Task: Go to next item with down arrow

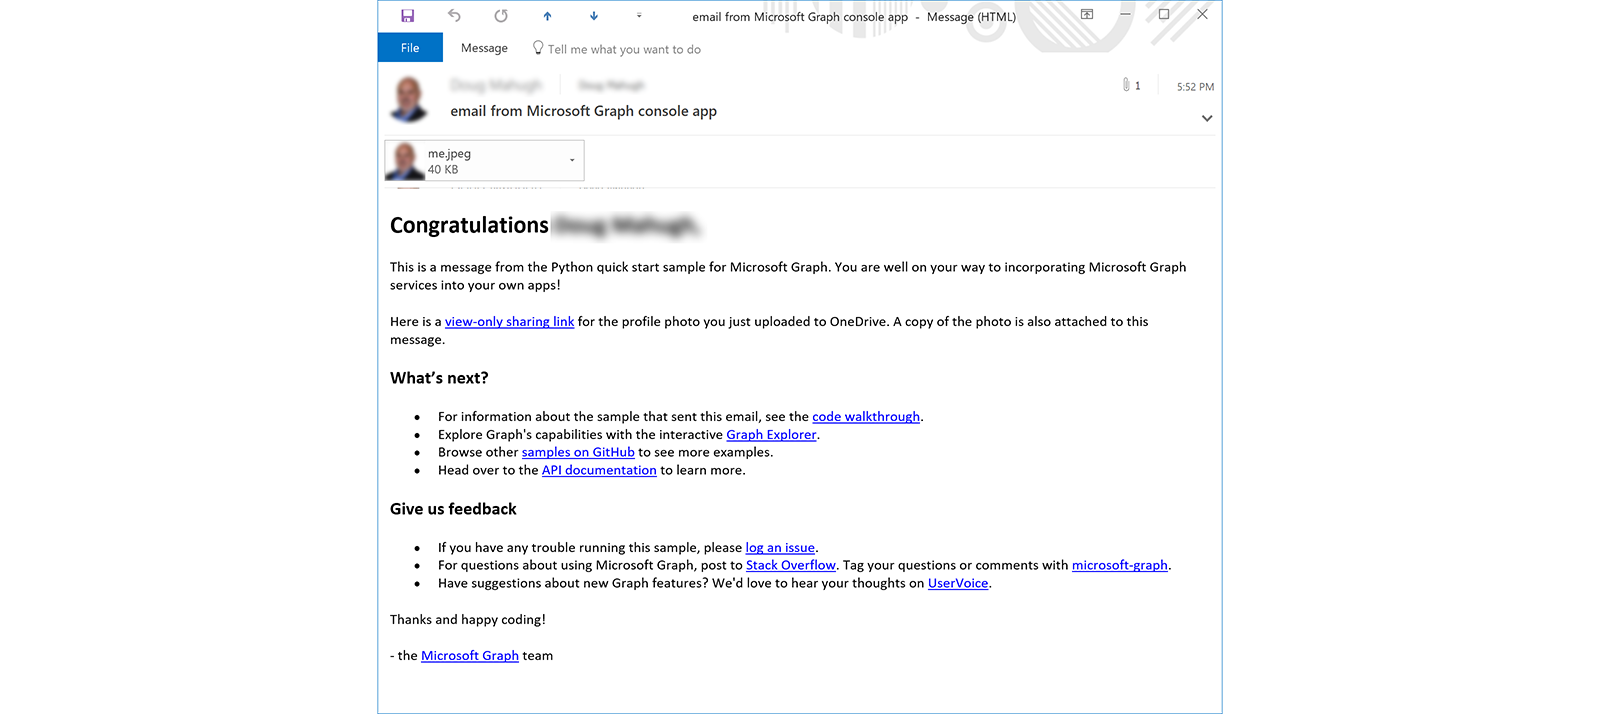Action: tap(594, 16)
